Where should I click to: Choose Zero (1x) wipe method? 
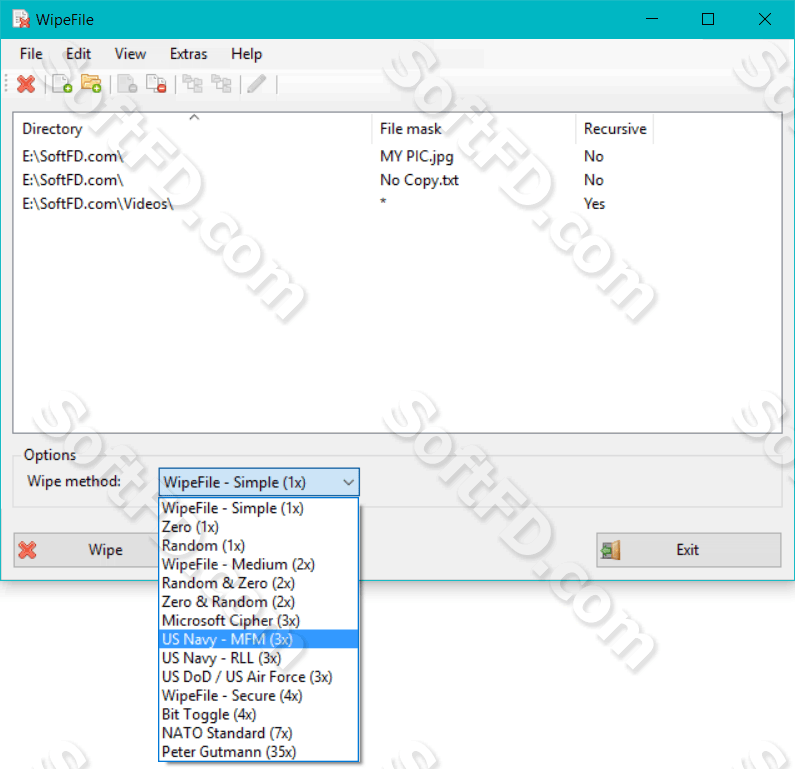[x=259, y=527]
